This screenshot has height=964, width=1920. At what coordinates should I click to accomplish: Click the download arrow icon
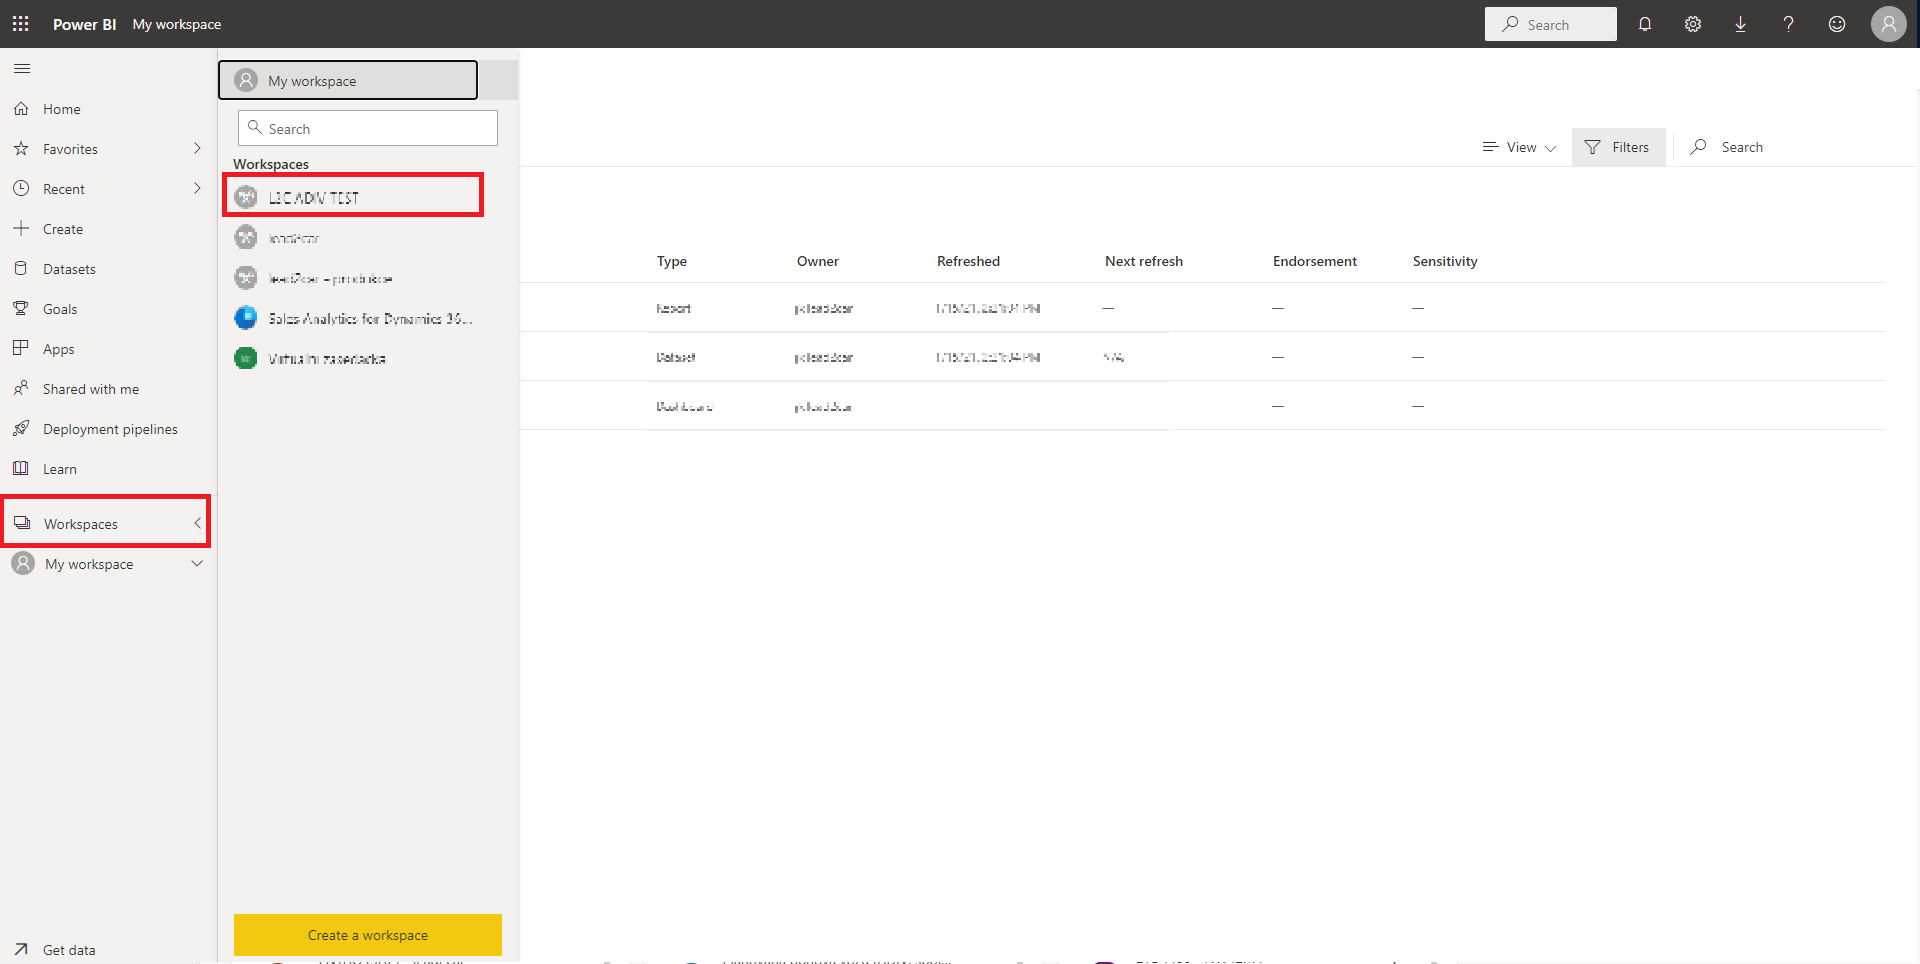coord(1740,24)
